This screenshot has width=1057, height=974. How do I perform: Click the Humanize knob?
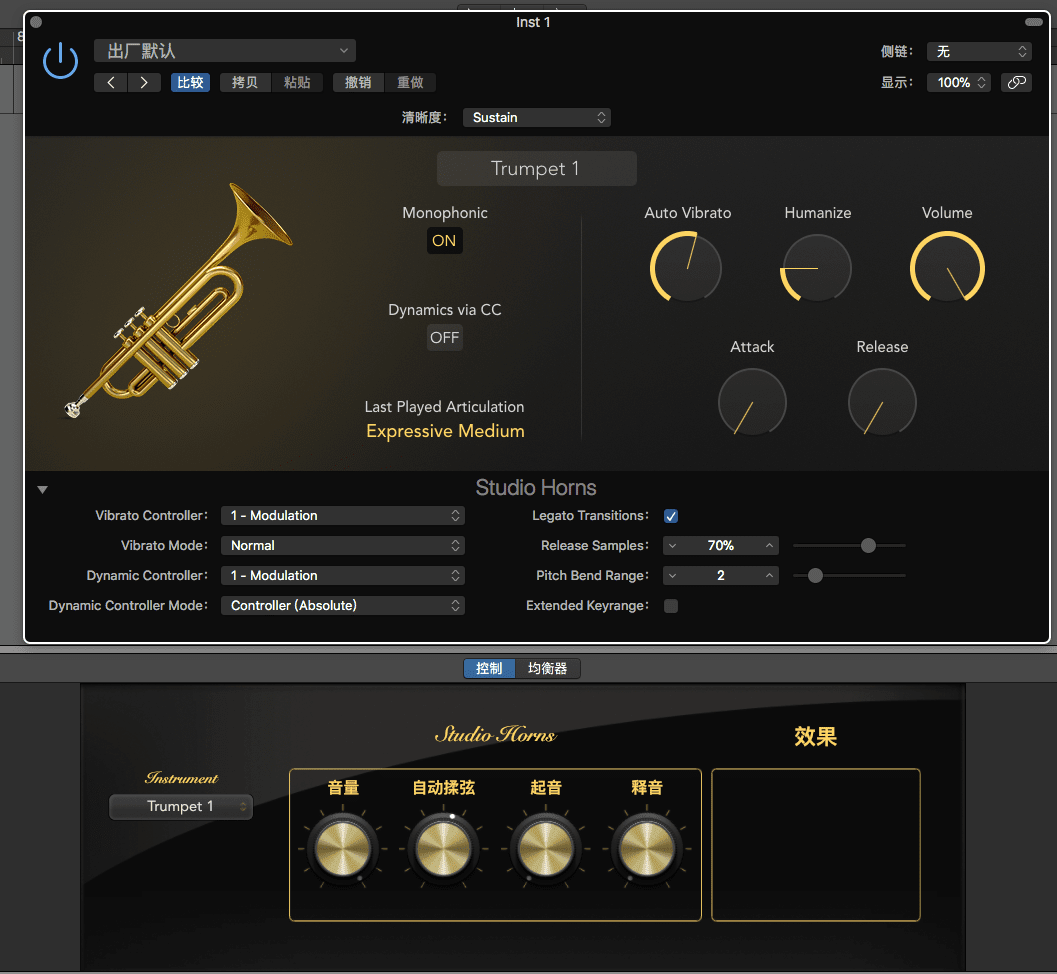[816, 268]
